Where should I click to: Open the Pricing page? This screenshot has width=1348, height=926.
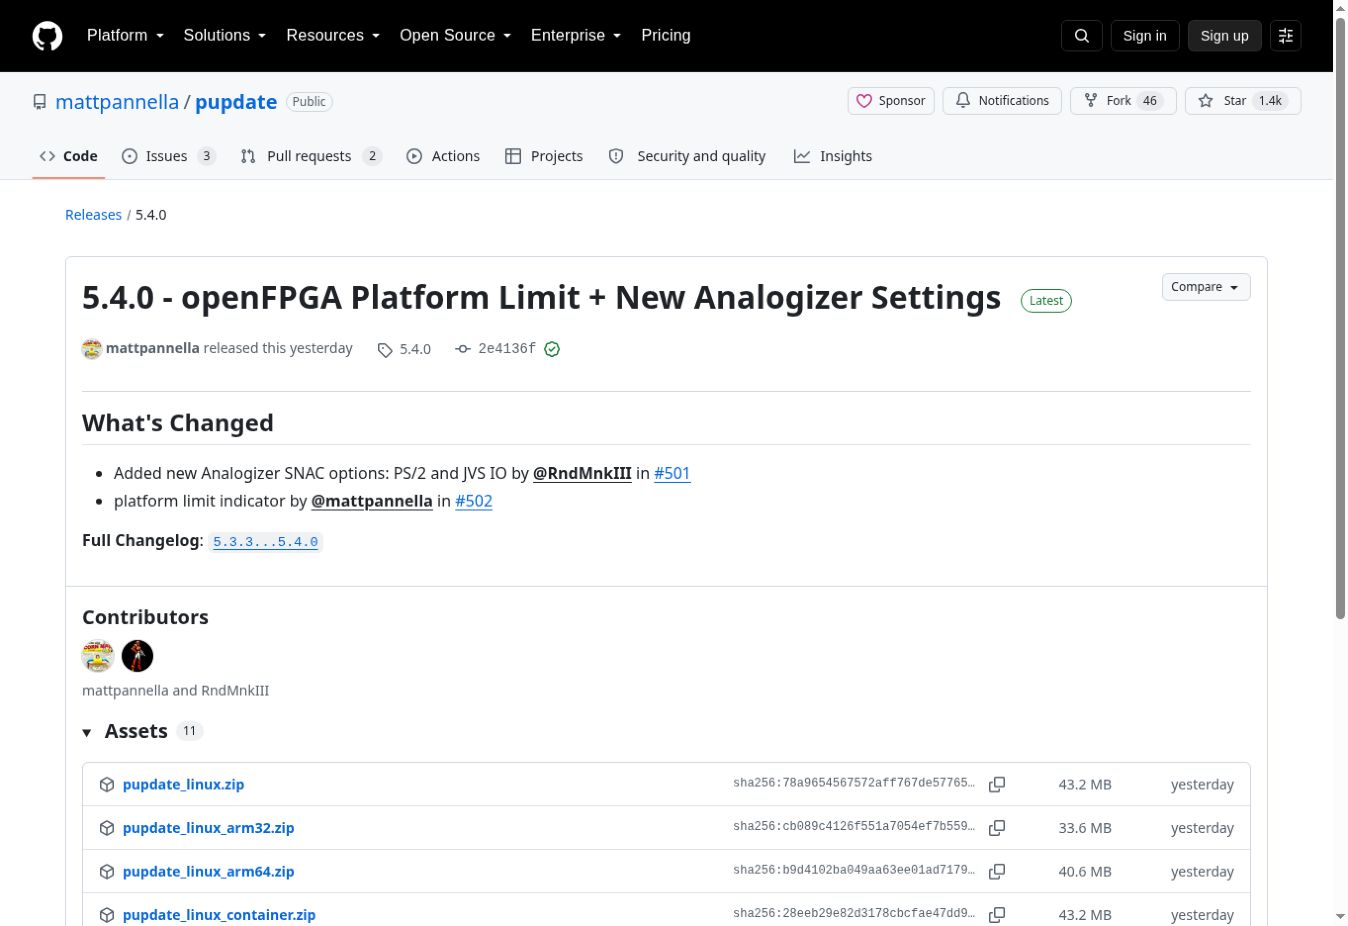click(666, 36)
